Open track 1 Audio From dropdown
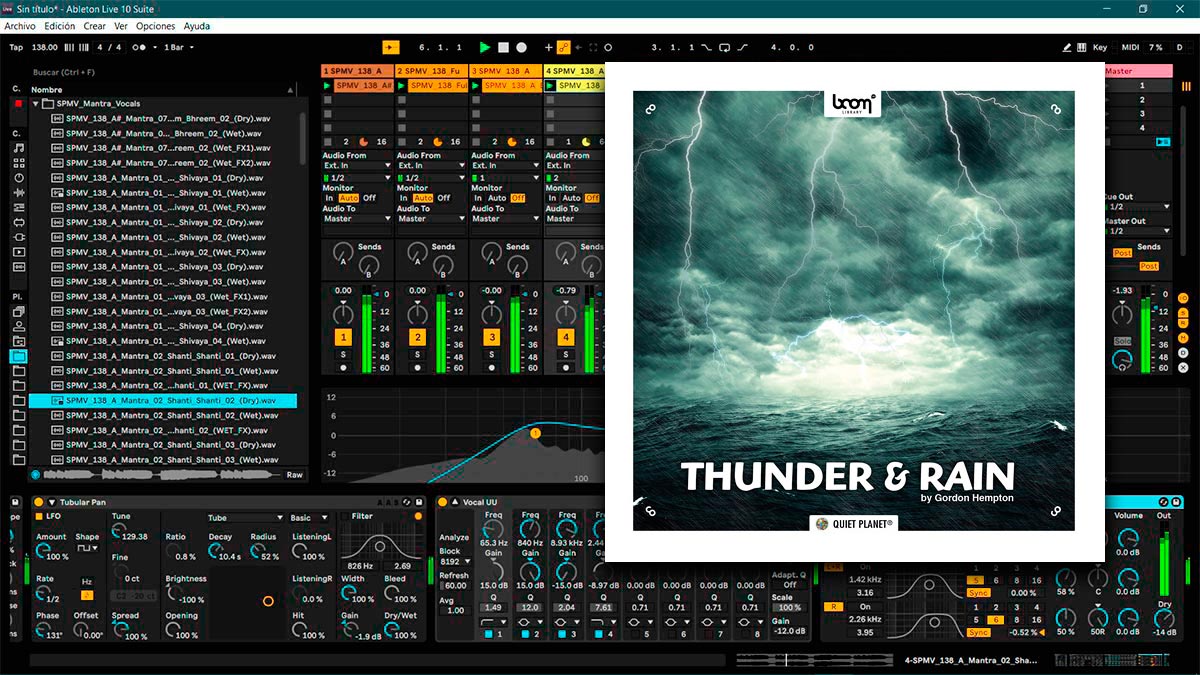Viewport: 1200px width, 675px height. [x=357, y=166]
